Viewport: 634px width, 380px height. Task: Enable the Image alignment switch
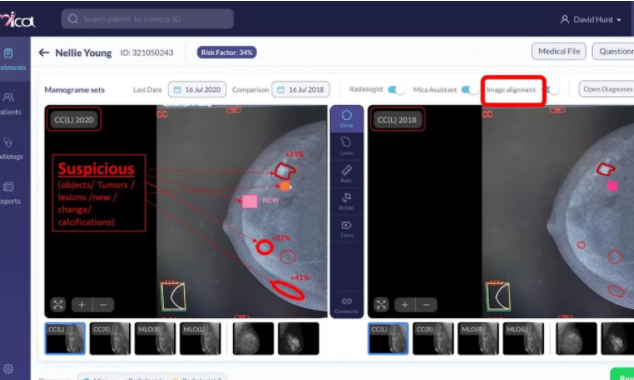tap(553, 89)
